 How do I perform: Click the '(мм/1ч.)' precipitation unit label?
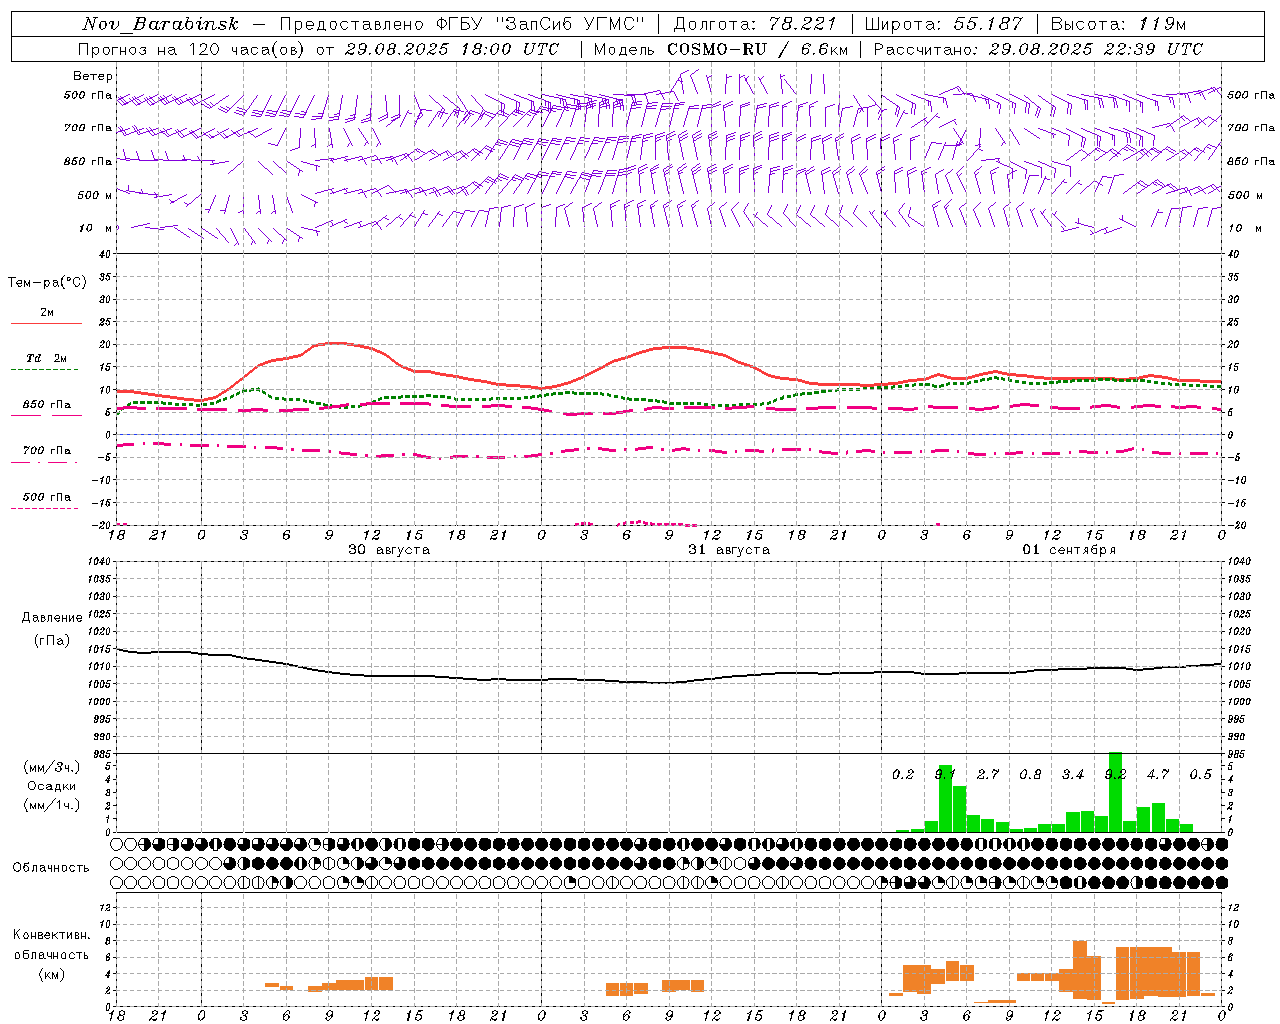[x=51, y=804]
